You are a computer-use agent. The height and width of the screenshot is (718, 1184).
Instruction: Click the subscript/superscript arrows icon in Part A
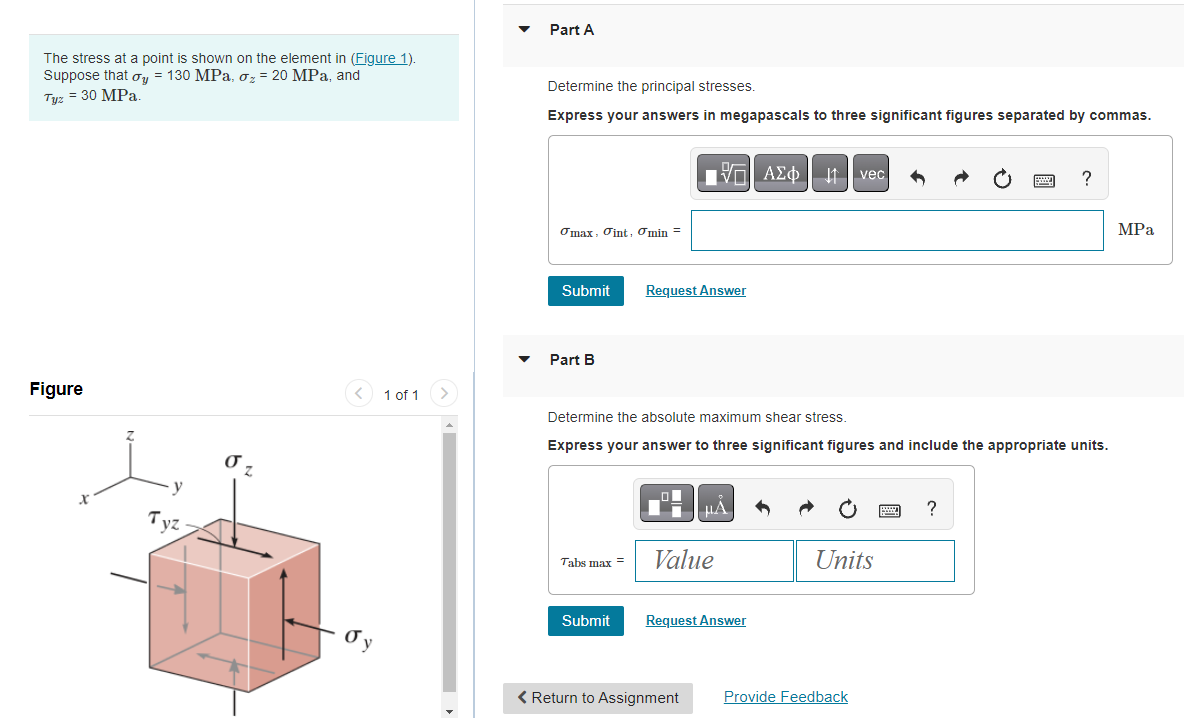[x=829, y=172]
